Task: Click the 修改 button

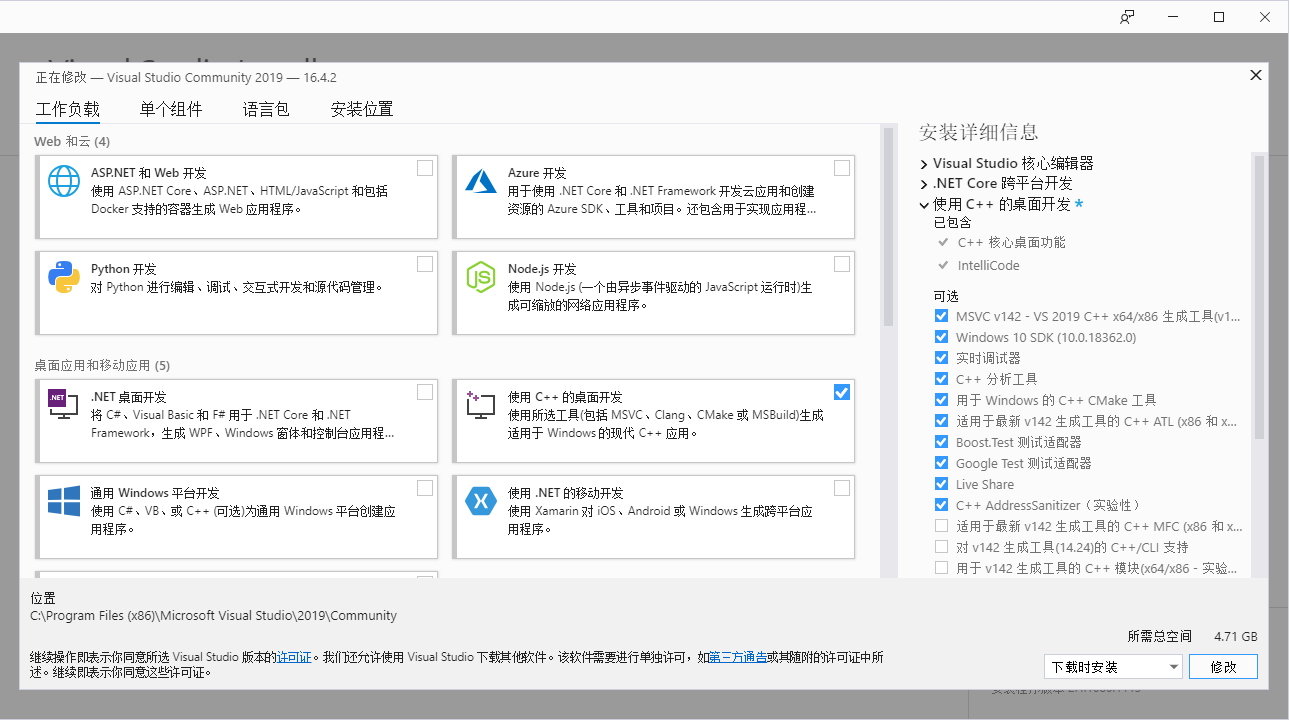Action: pyautogui.click(x=1224, y=667)
